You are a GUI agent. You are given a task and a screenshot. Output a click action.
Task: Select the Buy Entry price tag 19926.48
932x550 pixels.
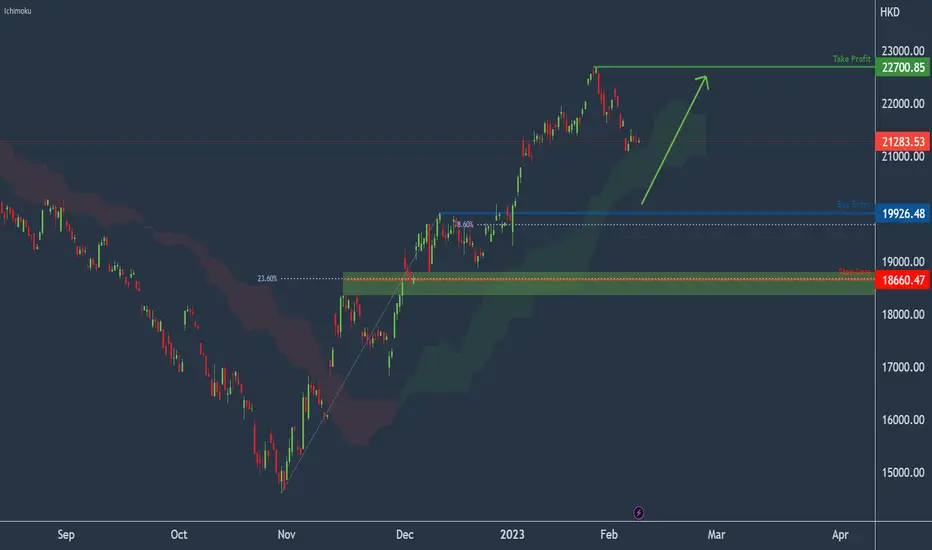903,213
